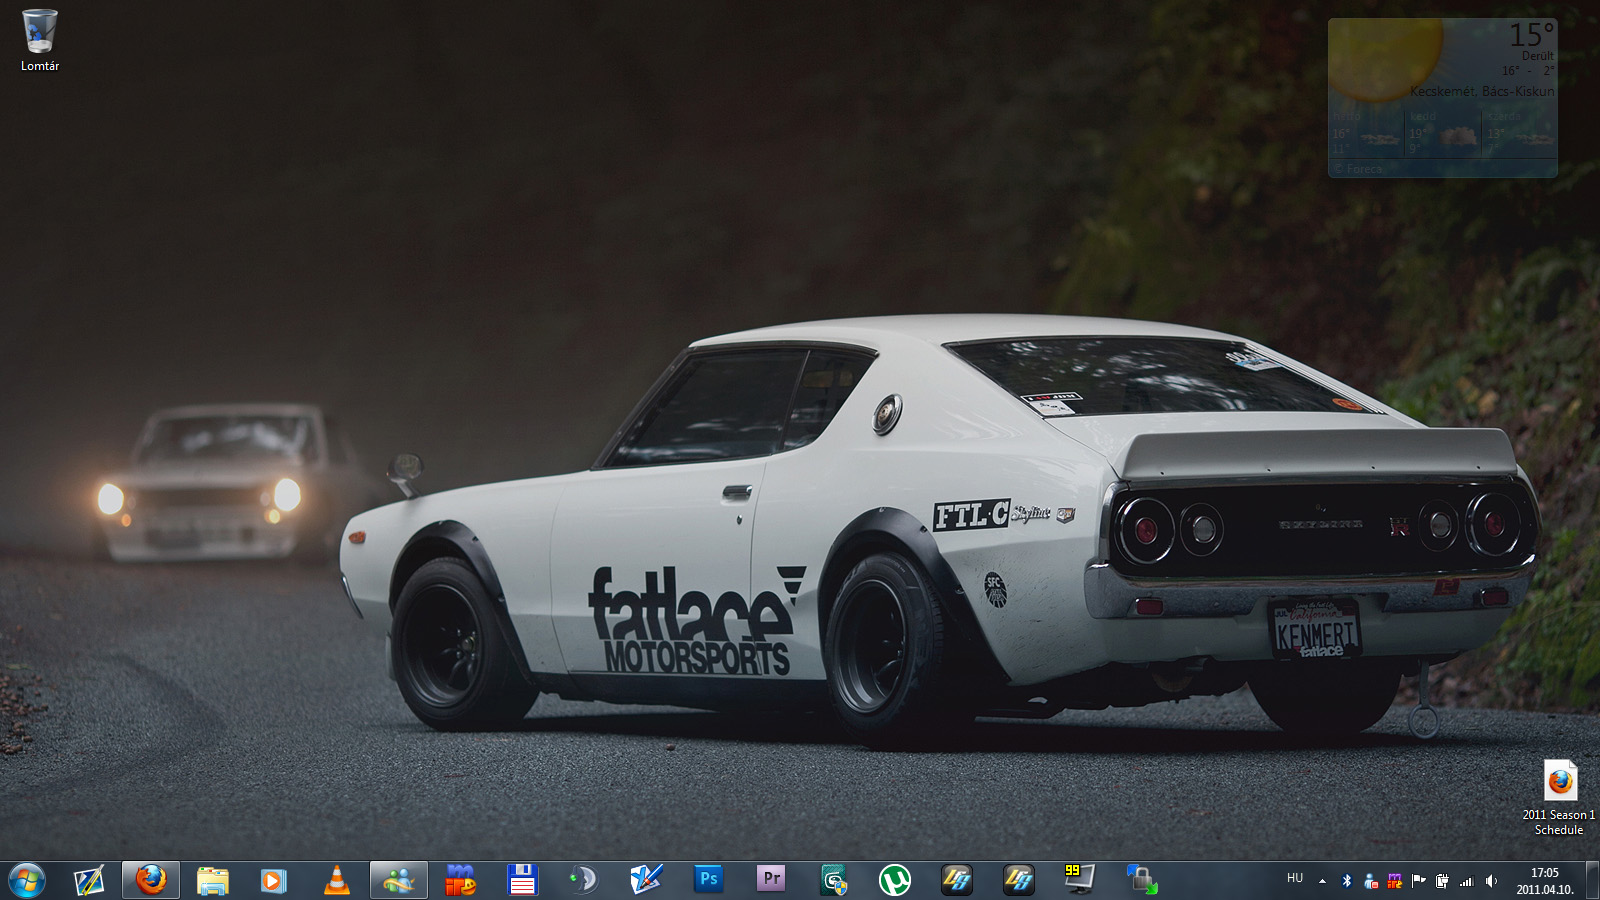1600x900 pixels.
Task: Click the Derült condition text in weather gadget
Action: click(x=1538, y=56)
